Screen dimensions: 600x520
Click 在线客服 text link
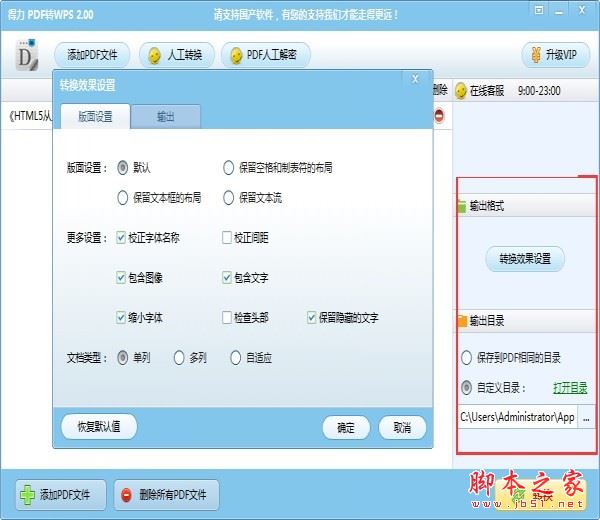coord(487,91)
